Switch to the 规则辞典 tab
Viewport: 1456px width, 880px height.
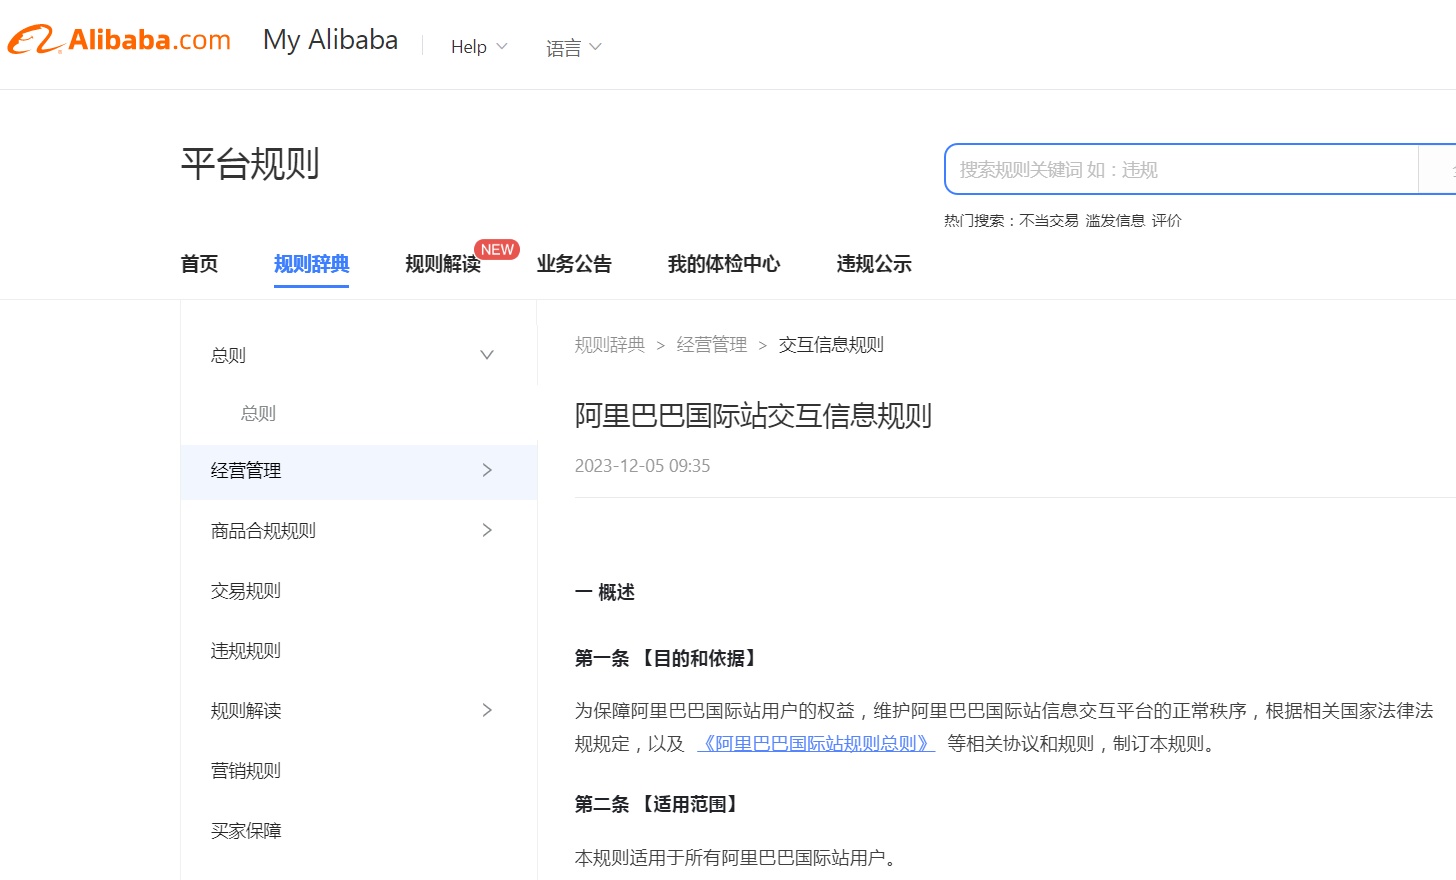click(311, 264)
